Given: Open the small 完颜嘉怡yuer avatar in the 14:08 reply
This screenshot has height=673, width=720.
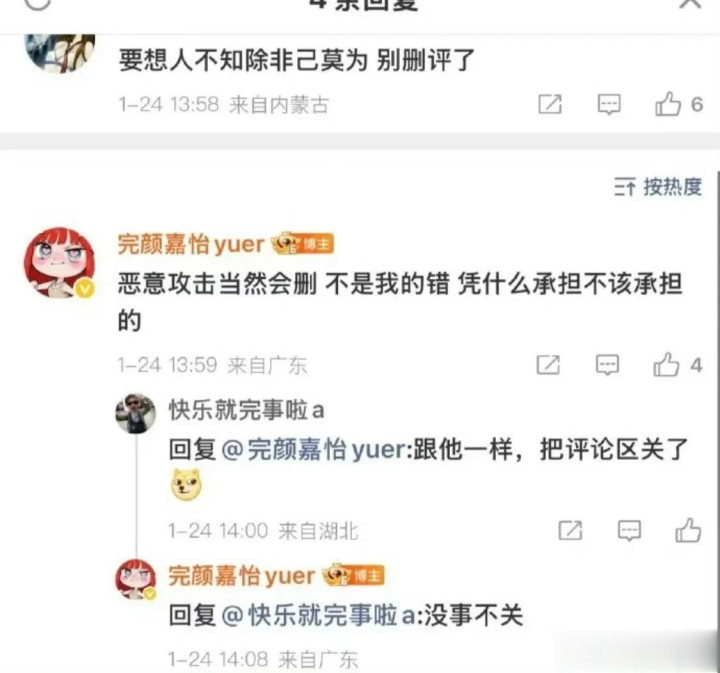Looking at the screenshot, I should (x=135, y=579).
